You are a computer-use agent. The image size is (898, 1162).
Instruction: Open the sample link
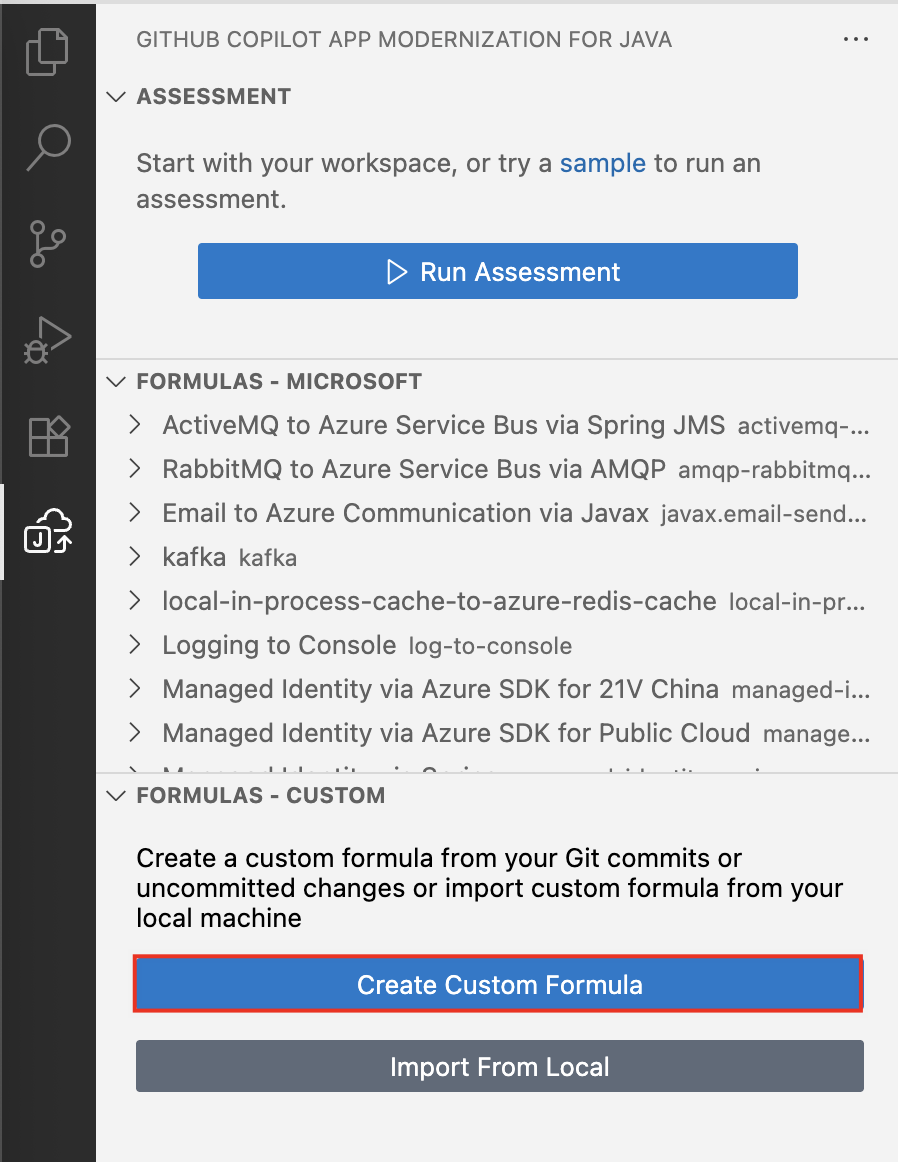coord(602,163)
